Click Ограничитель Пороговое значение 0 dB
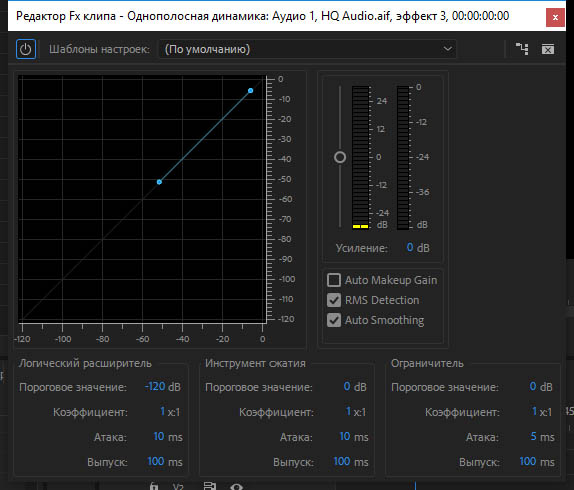Screen dimensions: 574x490 pos(533,386)
